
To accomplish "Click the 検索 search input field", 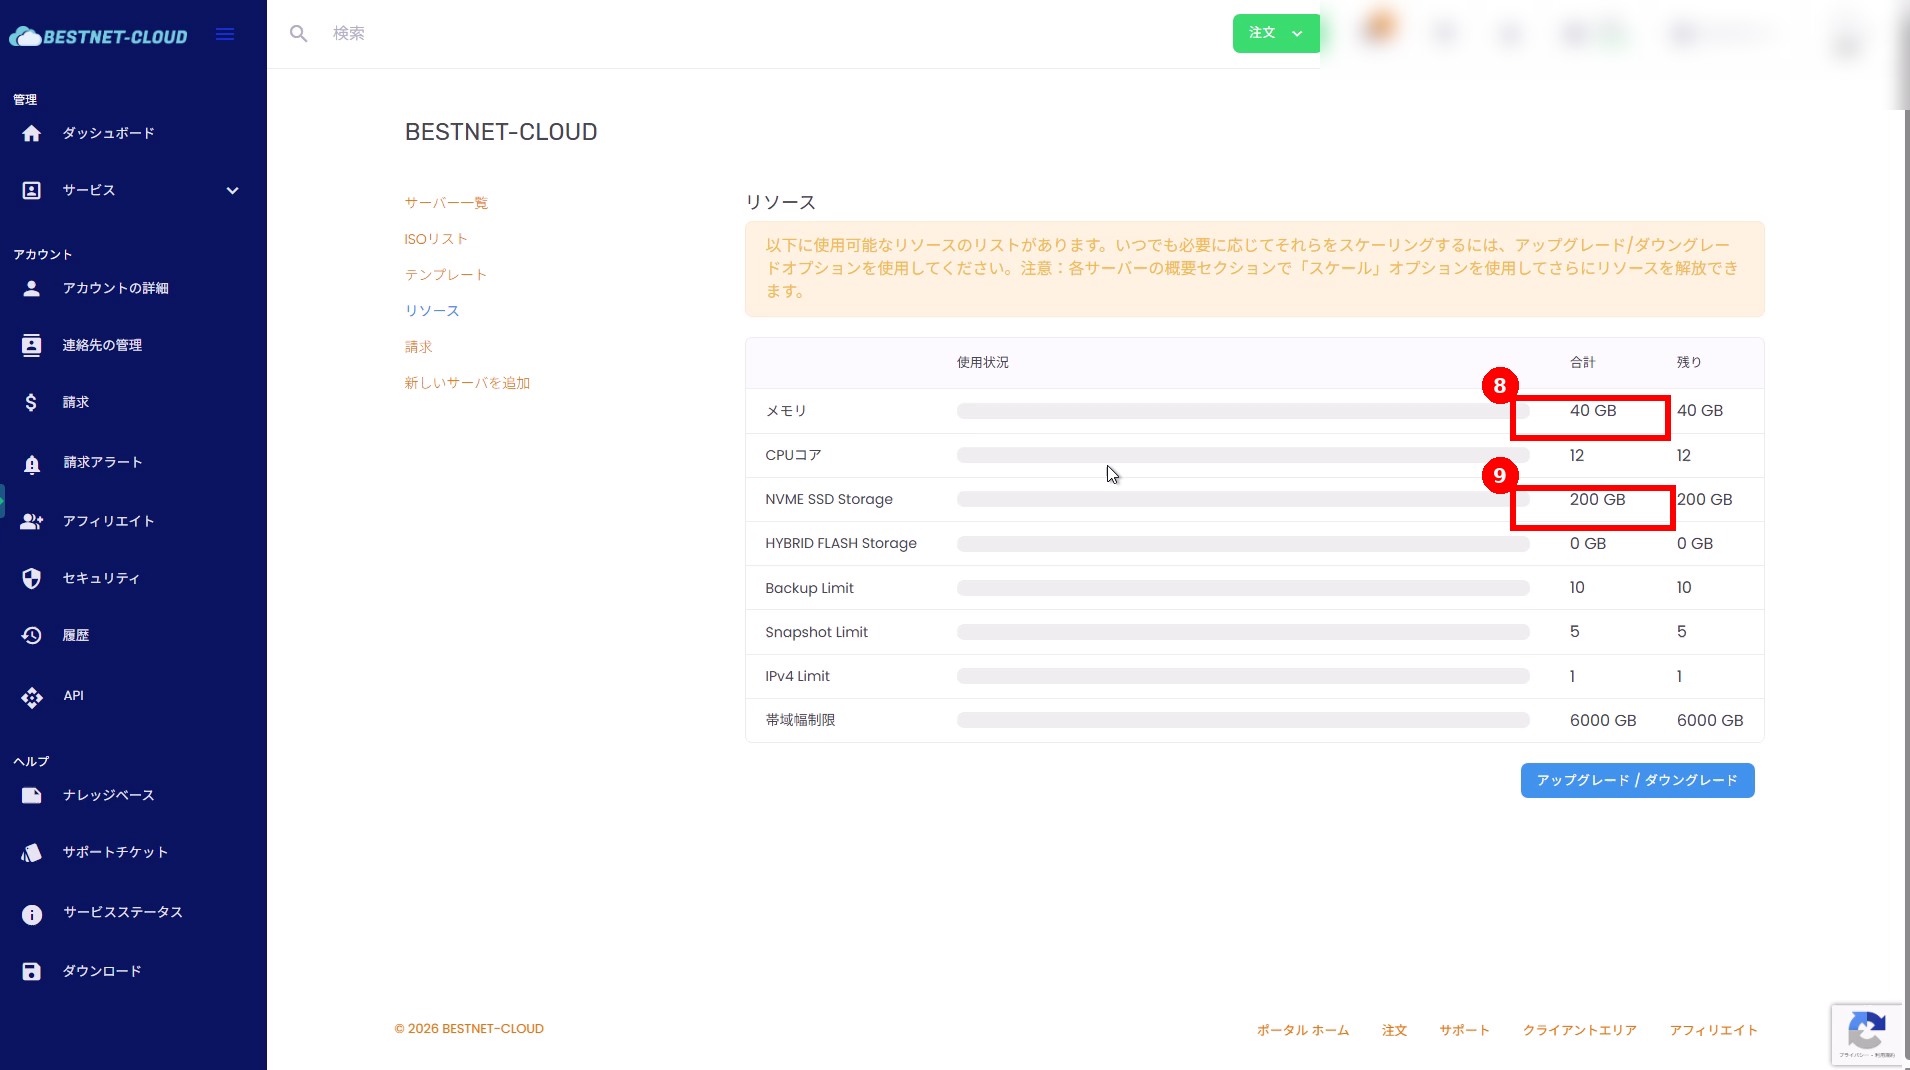I will [x=700, y=34].
